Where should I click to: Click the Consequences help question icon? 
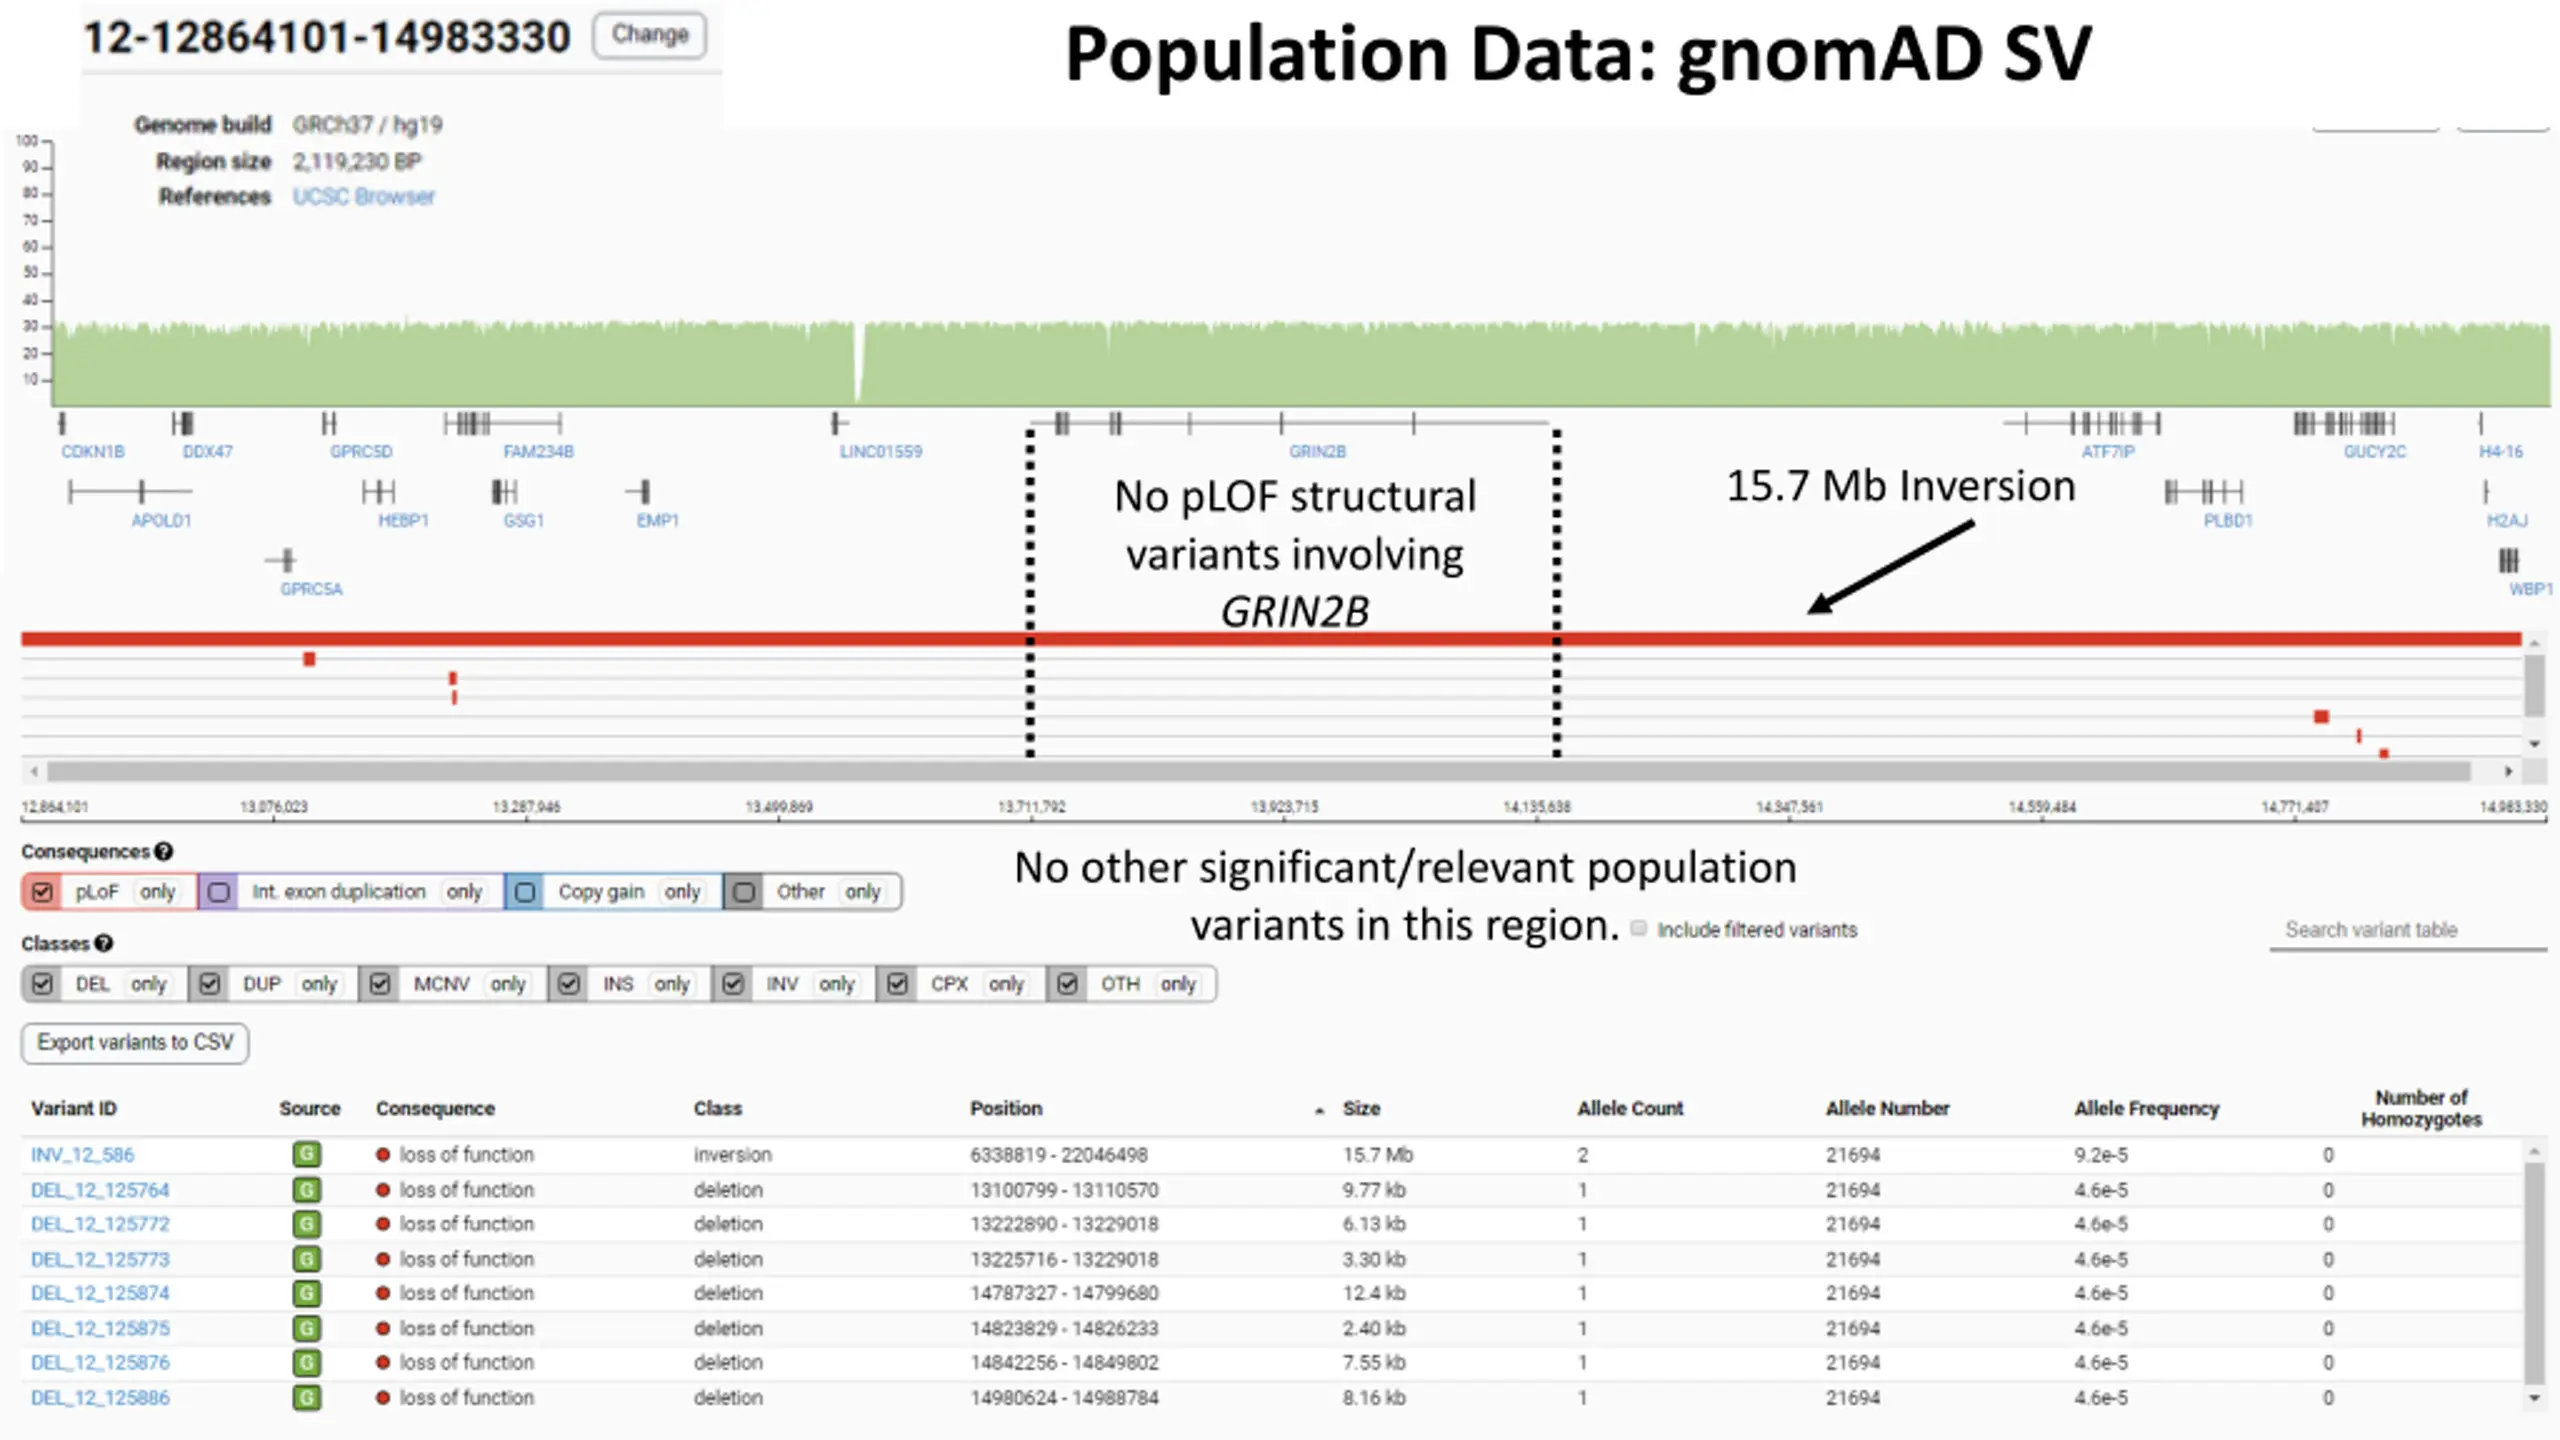tap(164, 852)
